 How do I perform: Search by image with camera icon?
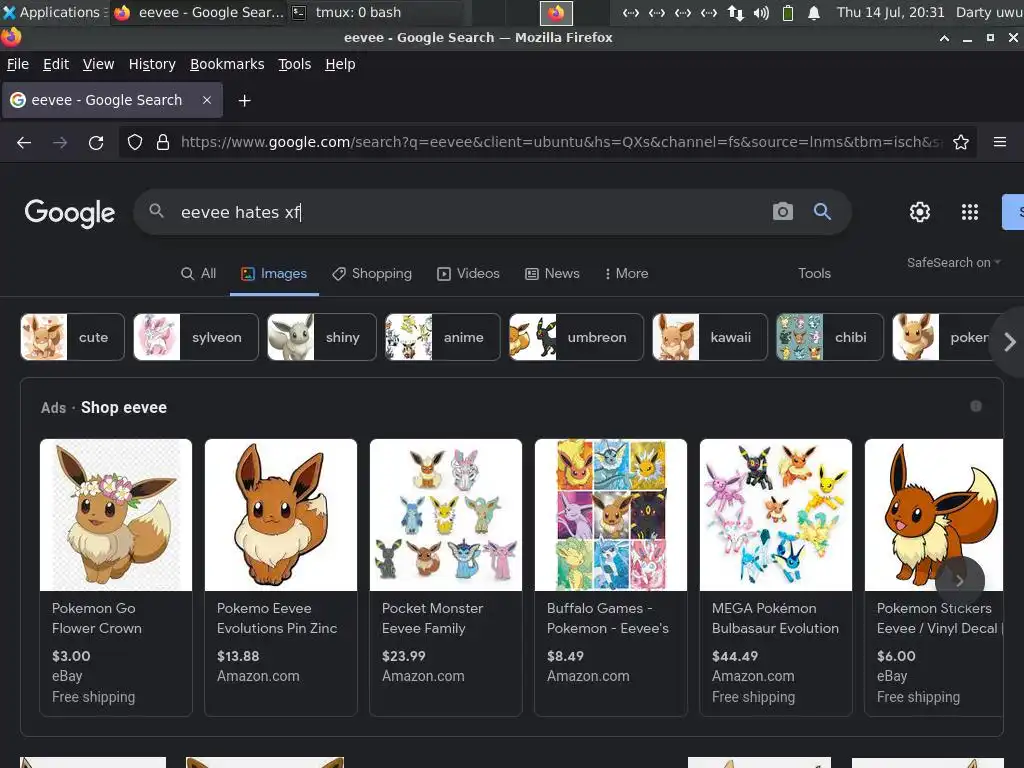click(782, 212)
